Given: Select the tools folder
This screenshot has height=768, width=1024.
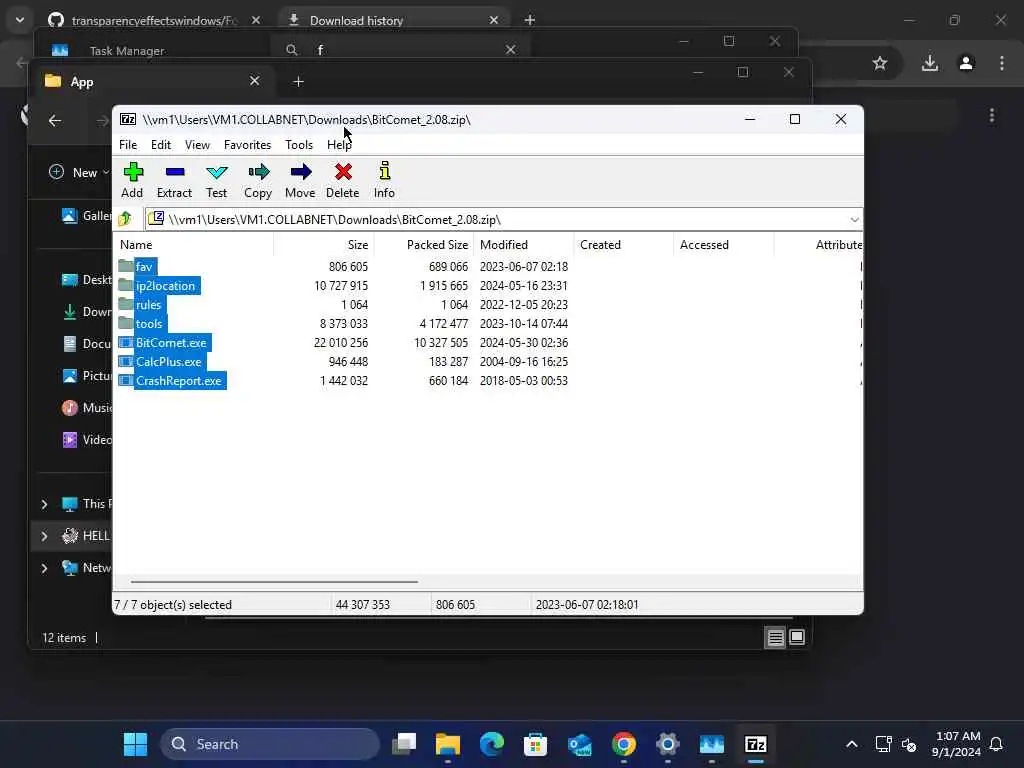Looking at the screenshot, I should [x=149, y=323].
